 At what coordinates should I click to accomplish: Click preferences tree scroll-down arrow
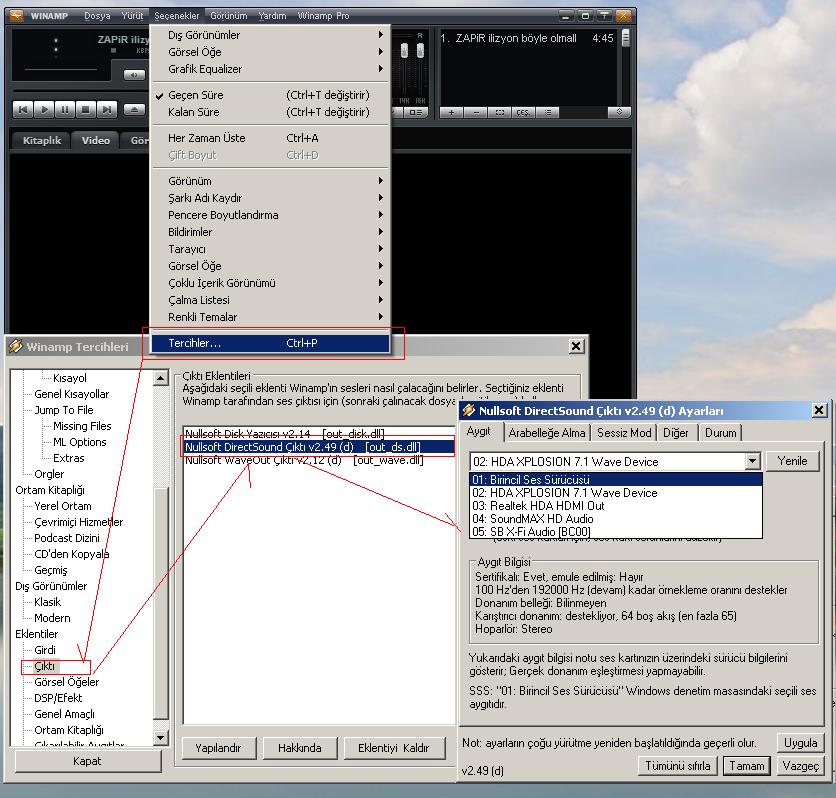(x=160, y=738)
